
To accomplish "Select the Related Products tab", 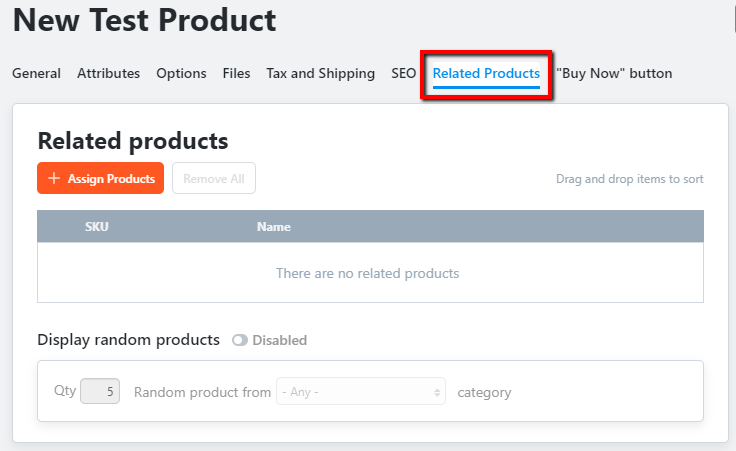I will (x=486, y=73).
